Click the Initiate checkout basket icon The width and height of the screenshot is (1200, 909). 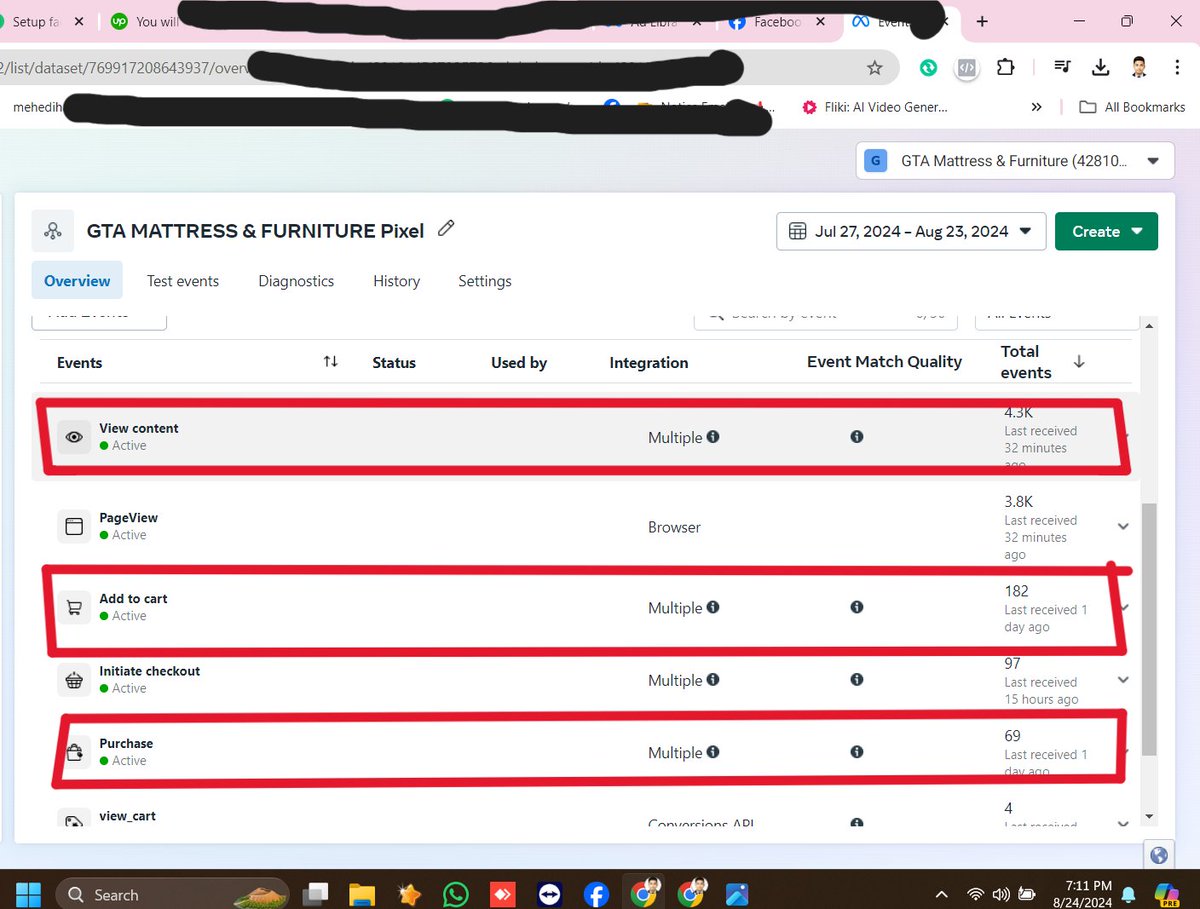pyautogui.click(x=74, y=680)
